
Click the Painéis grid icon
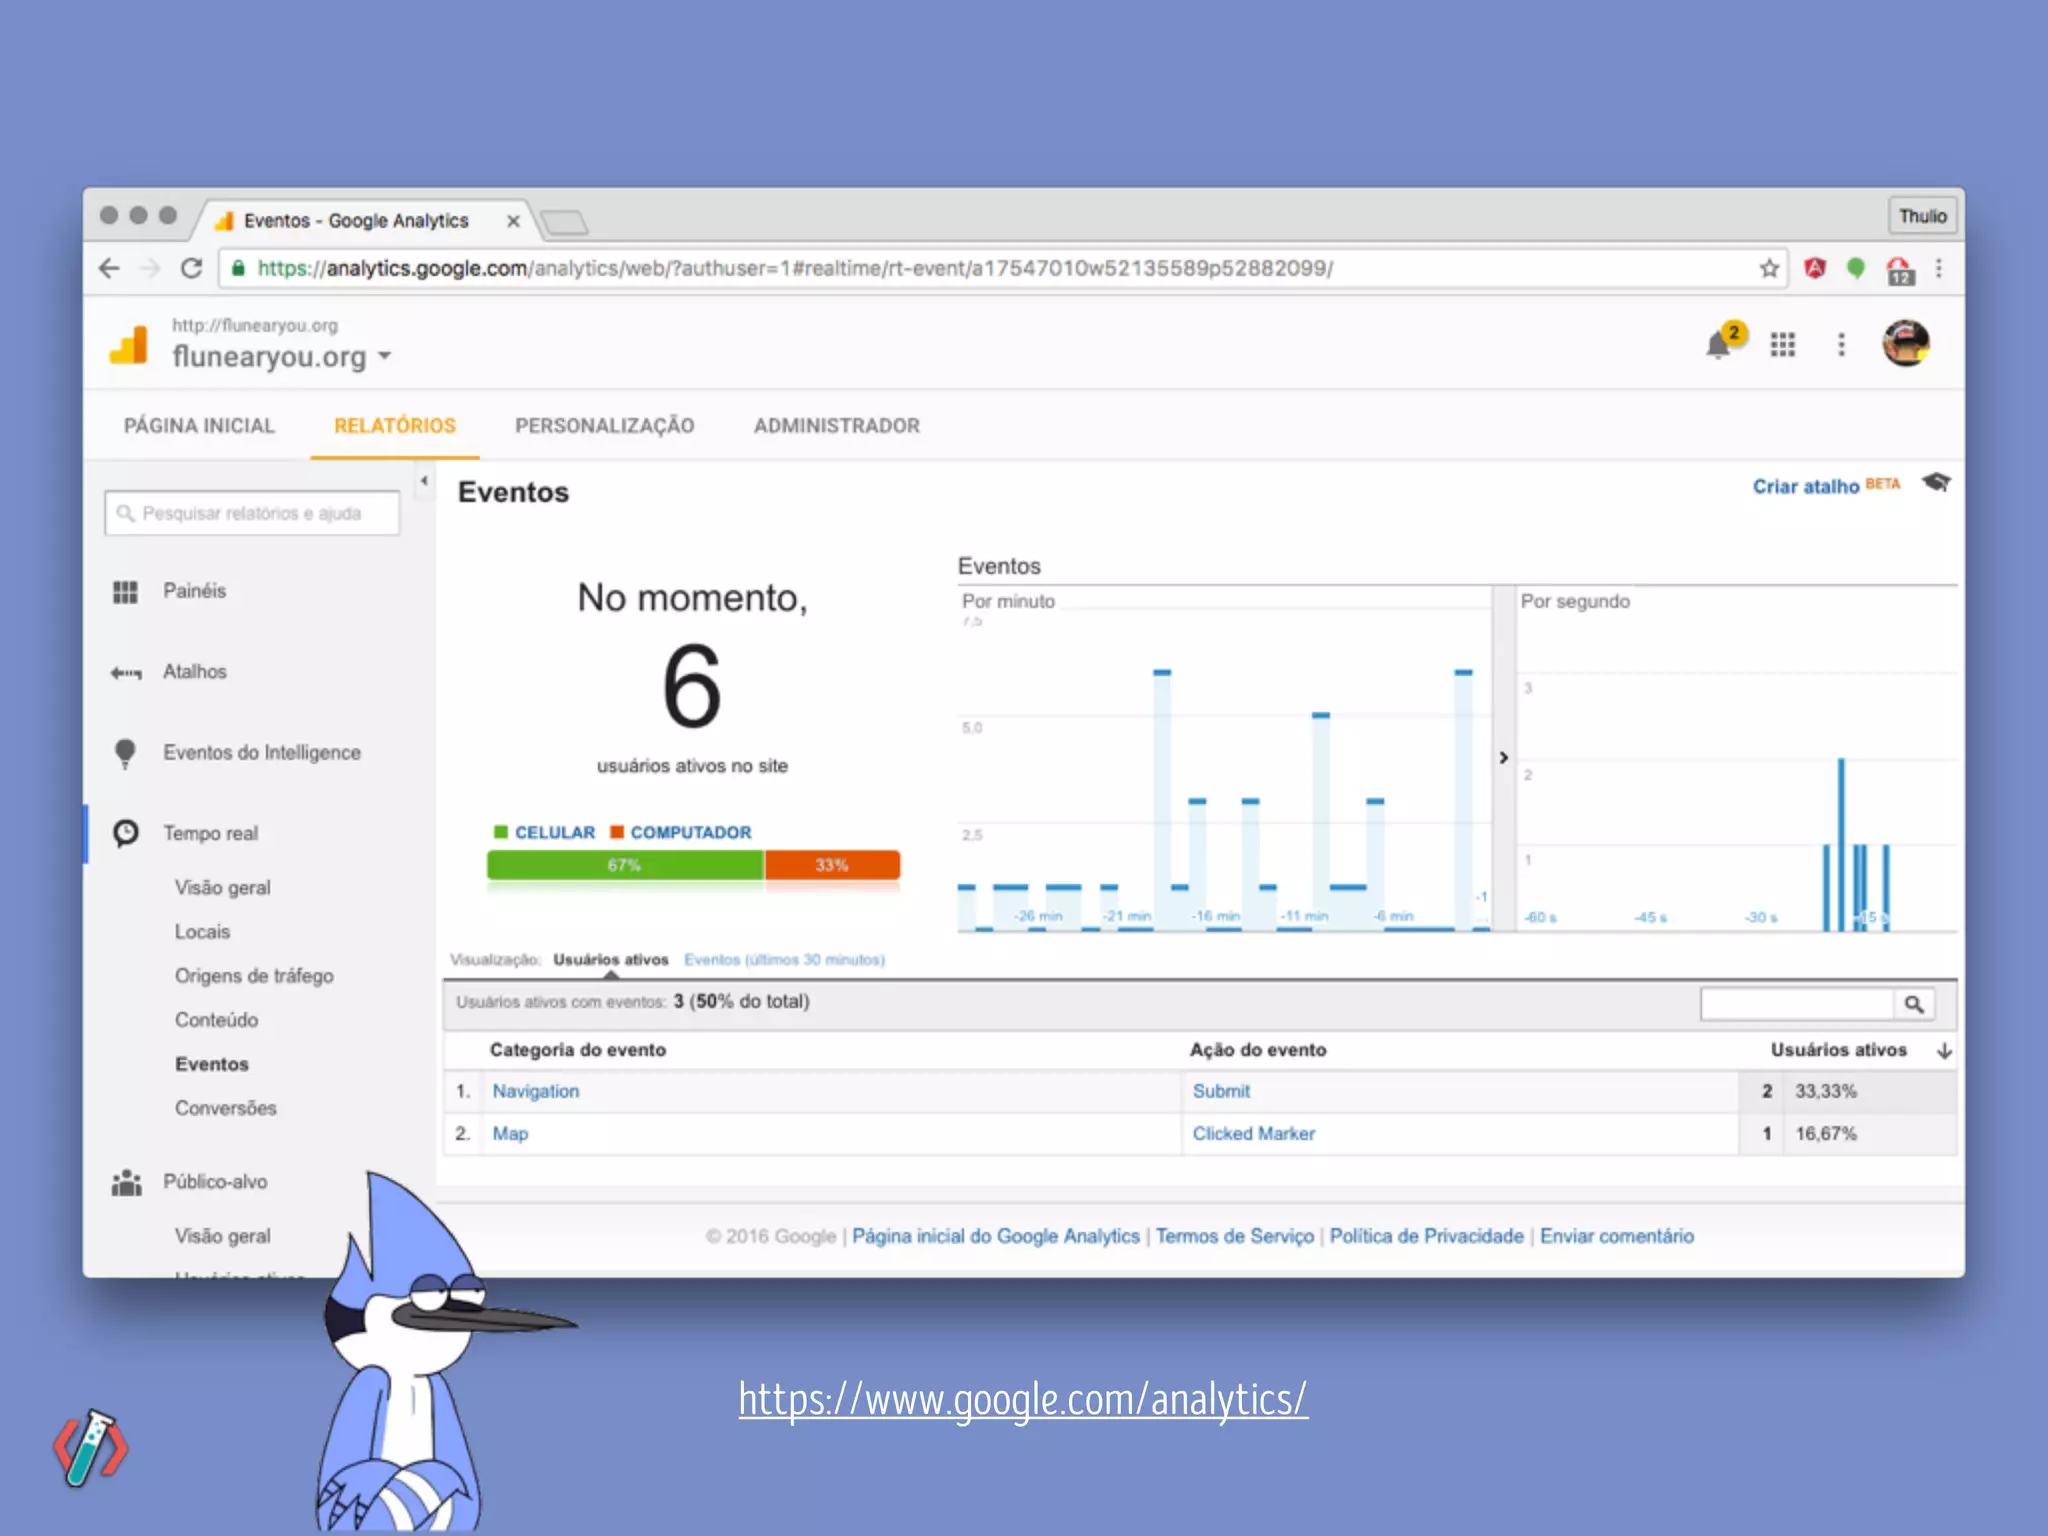(x=125, y=592)
